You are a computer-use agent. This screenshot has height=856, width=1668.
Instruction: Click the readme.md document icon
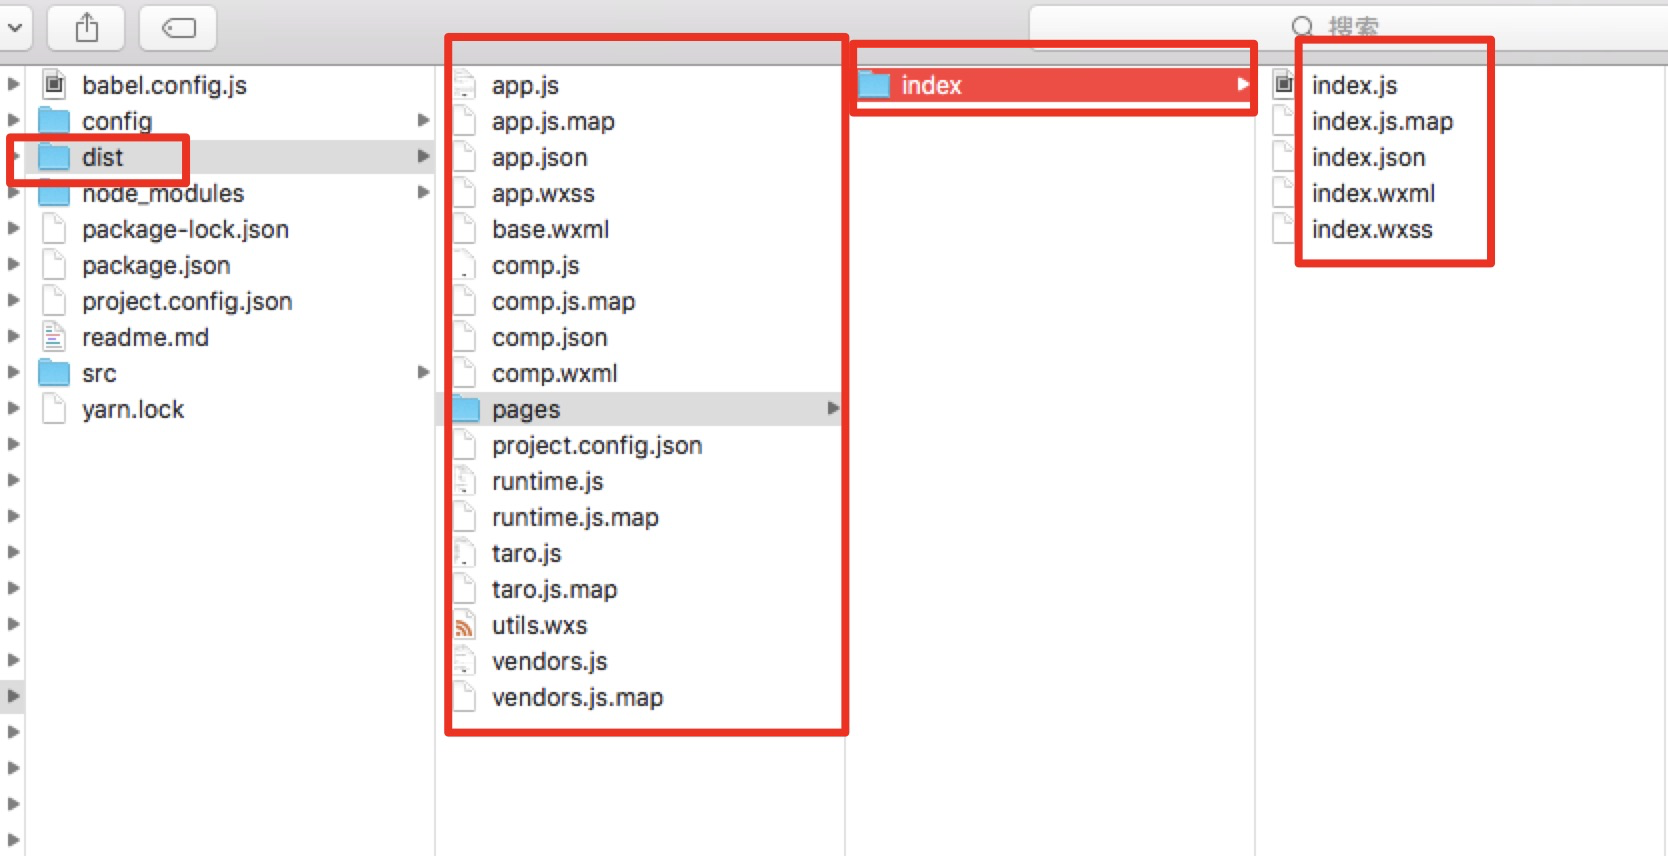54,337
